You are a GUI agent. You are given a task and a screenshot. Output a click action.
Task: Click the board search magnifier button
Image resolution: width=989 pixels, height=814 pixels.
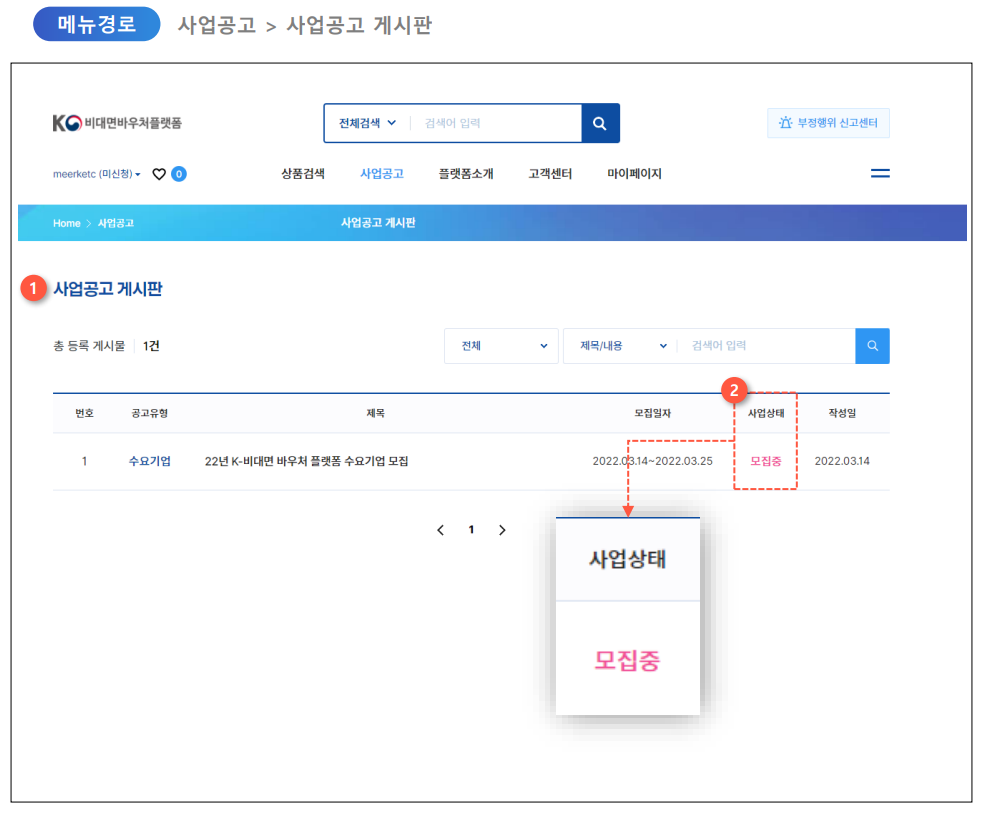click(872, 346)
